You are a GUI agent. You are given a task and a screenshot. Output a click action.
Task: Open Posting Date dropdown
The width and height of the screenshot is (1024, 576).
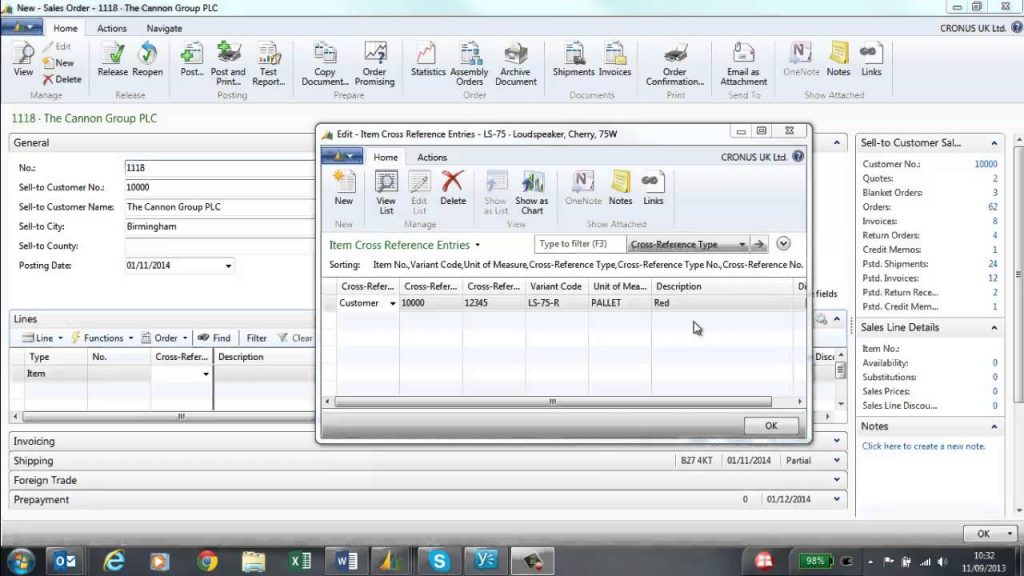coord(228,266)
